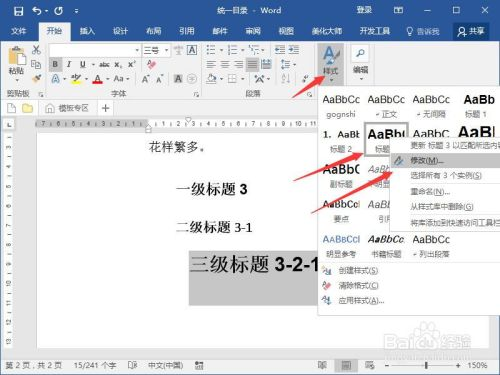Click the bullets list icon
This screenshot has width=500, height=375.
tap(211, 50)
